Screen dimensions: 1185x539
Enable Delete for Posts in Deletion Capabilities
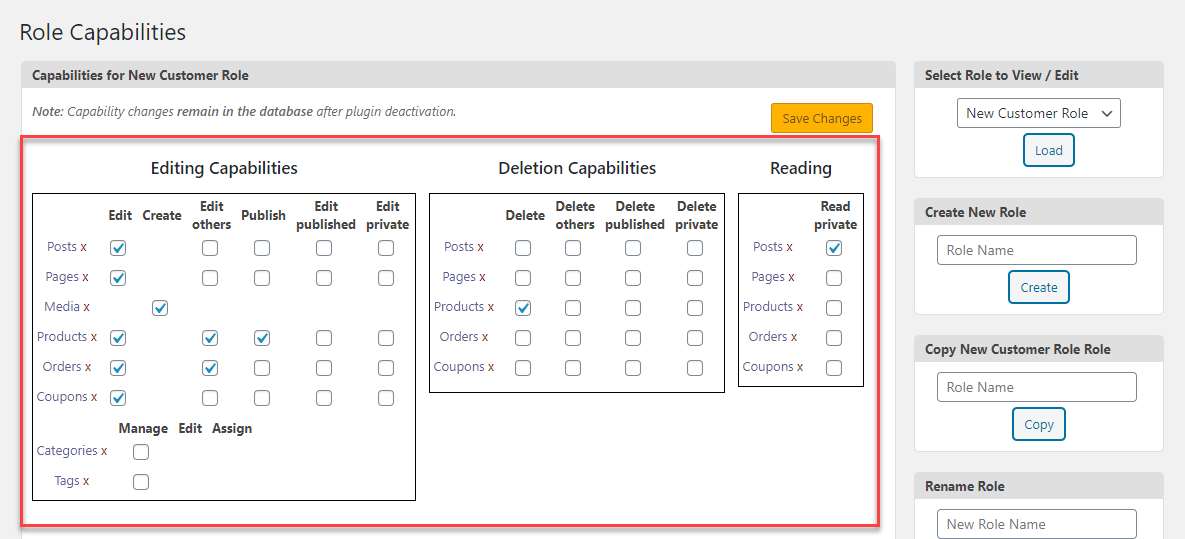pos(523,248)
